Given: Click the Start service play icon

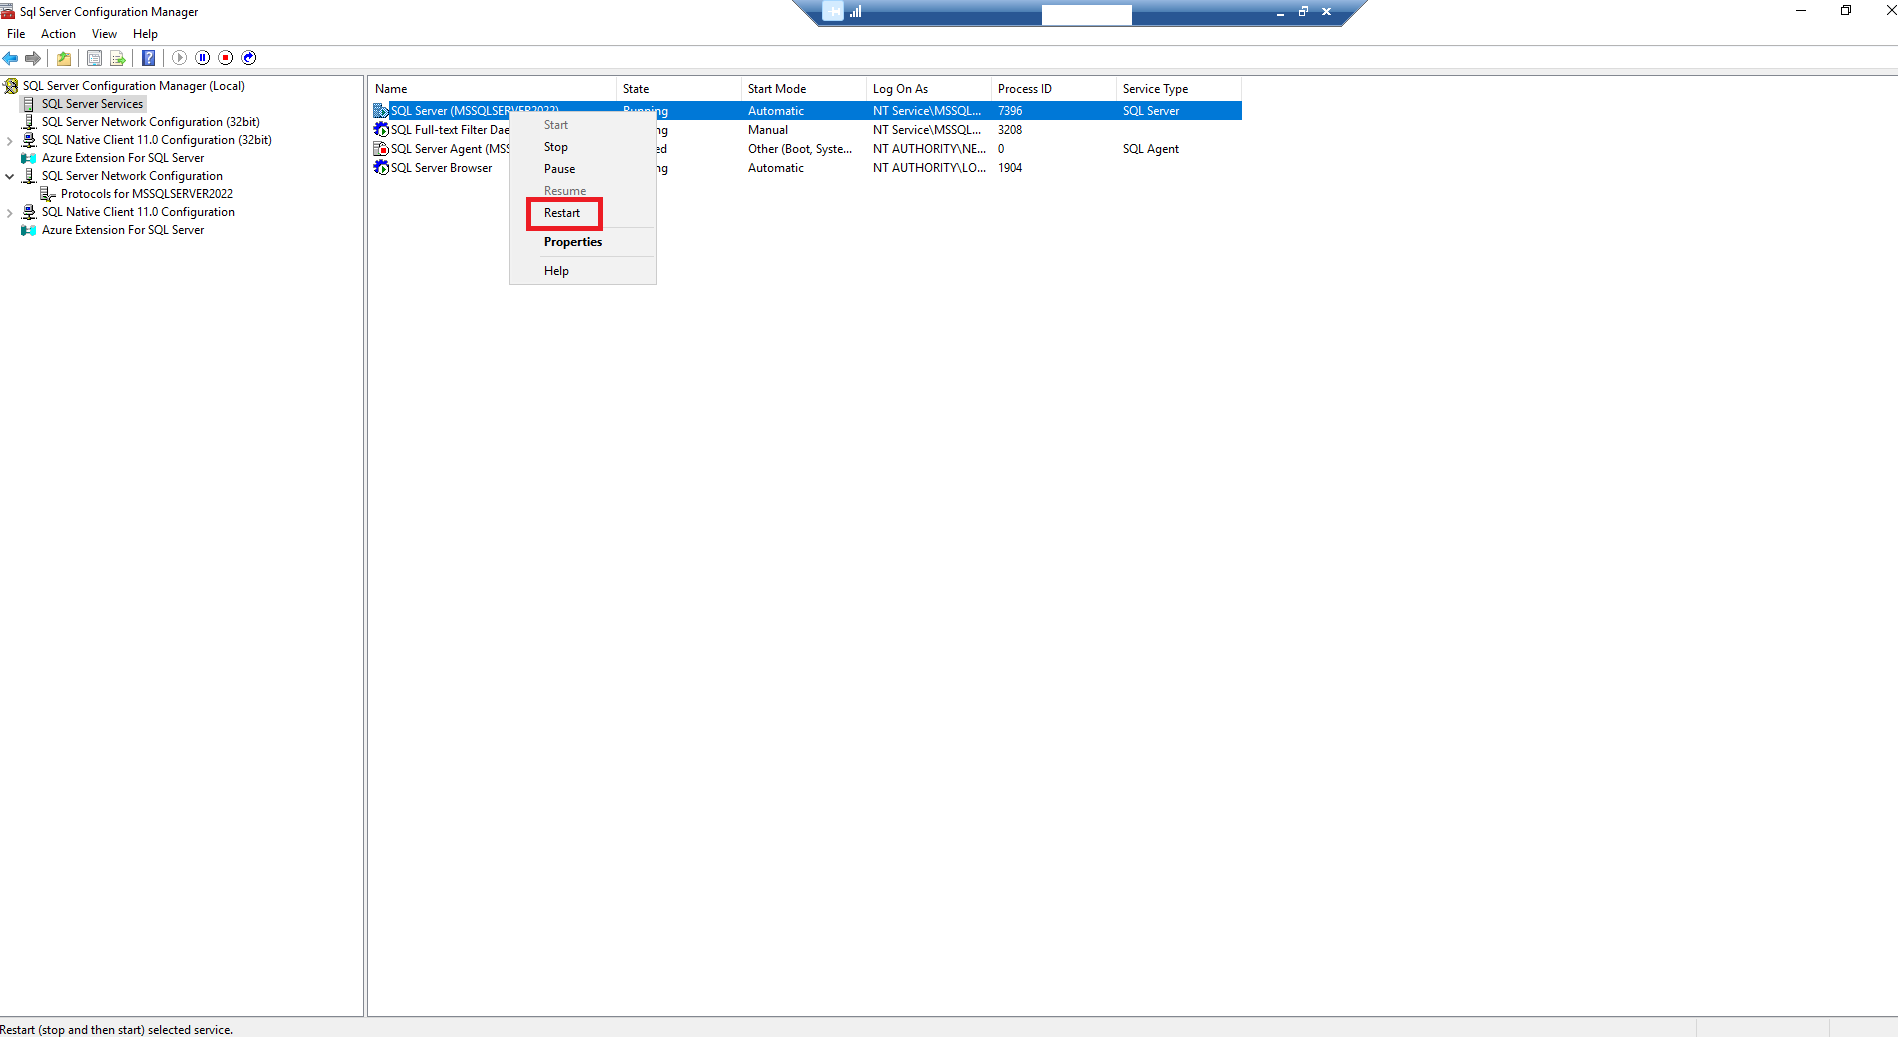Looking at the screenshot, I should pyautogui.click(x=179, y=58).
